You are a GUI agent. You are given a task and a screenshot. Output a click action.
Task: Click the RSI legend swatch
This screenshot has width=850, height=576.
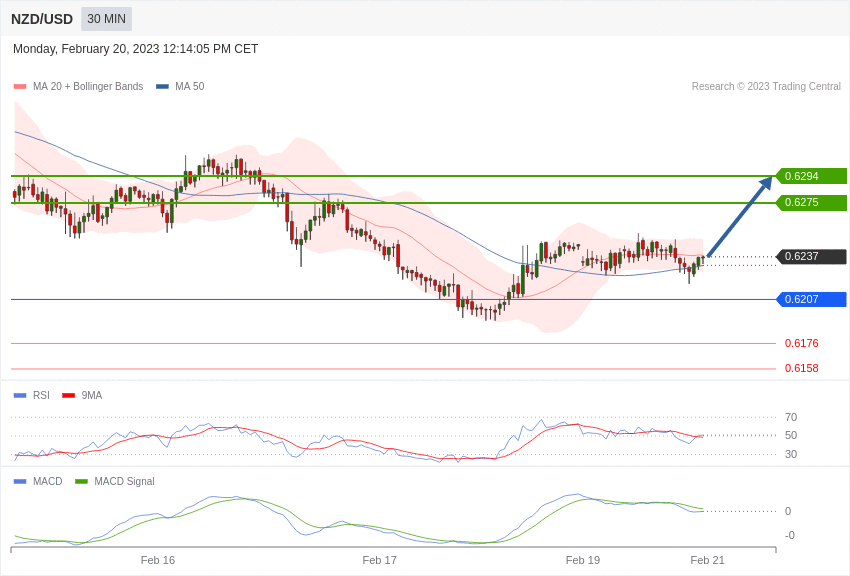click(20, 396)
